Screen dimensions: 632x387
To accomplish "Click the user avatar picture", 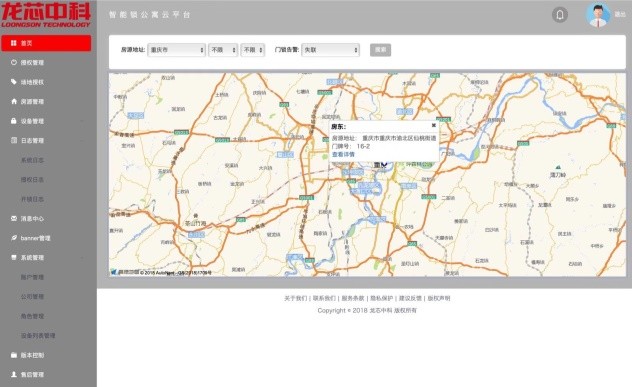I will click(598, 15).
